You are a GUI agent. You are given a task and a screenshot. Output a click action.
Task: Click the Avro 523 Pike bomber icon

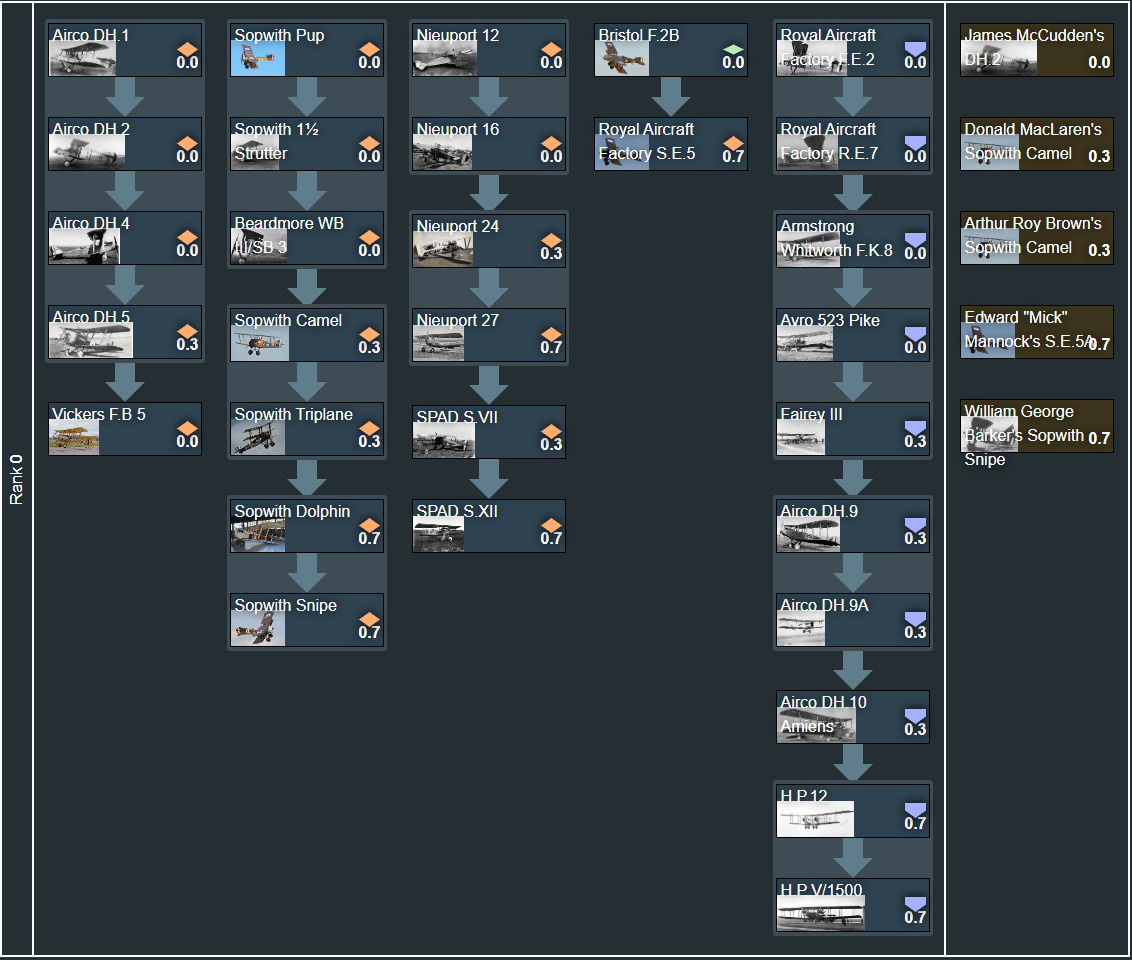[x=915, y=333]
